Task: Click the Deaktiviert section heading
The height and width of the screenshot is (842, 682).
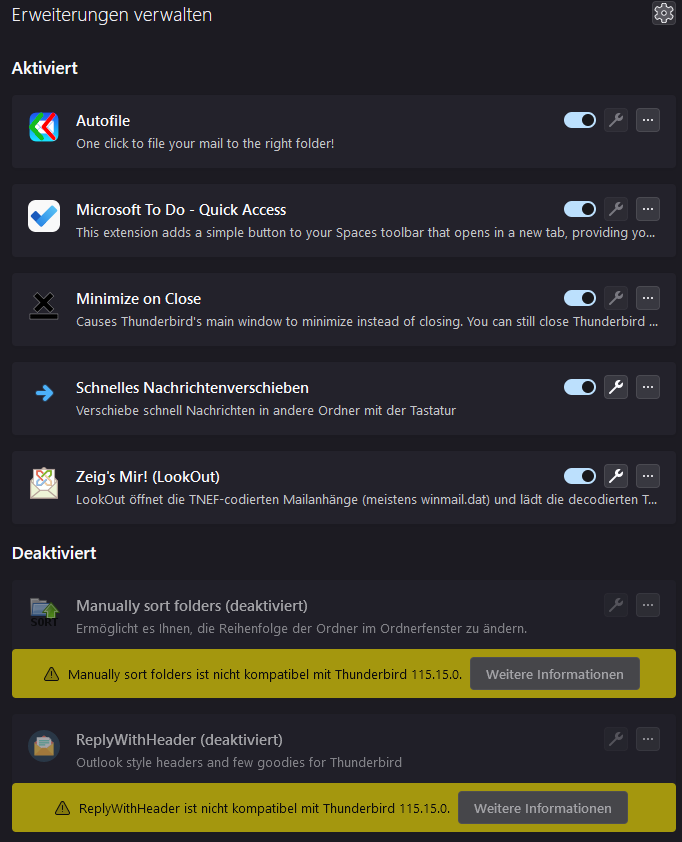Action: click(x=54, y=553)
